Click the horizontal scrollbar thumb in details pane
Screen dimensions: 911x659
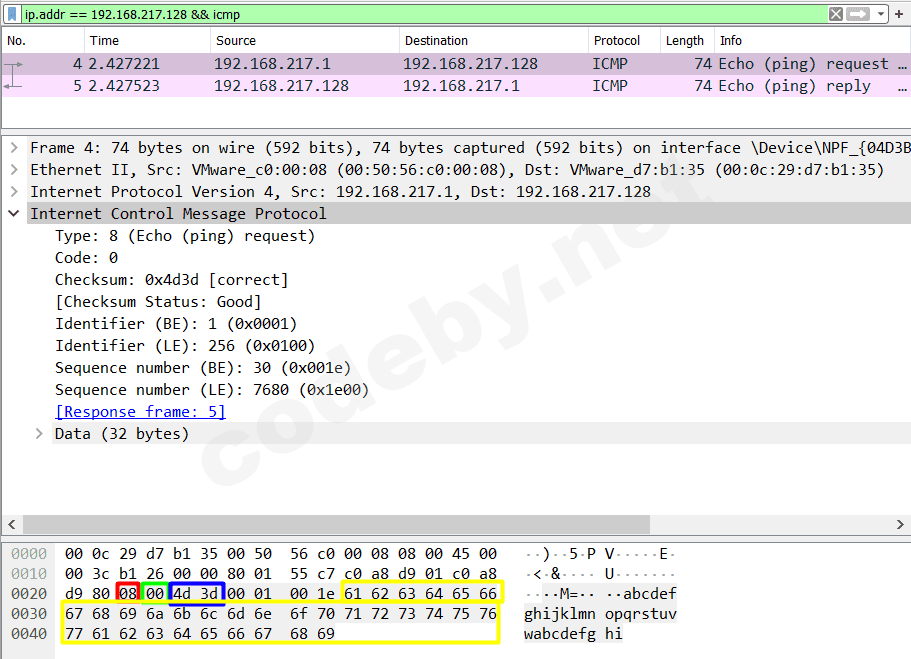point(336,524)
